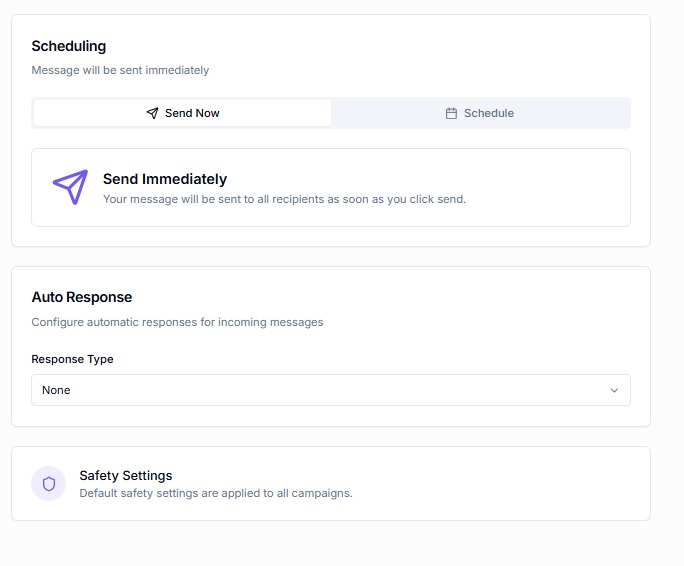Expand the Response Type chevron arrow
The width and height of the screenshot is (684, 566).
[x=614, y=390]
